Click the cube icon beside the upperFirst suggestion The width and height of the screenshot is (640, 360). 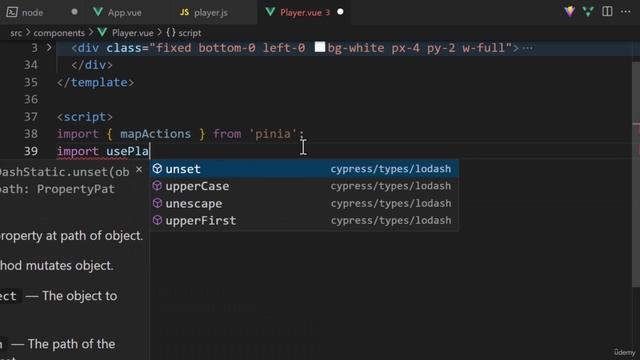click(x=157, y=220)
